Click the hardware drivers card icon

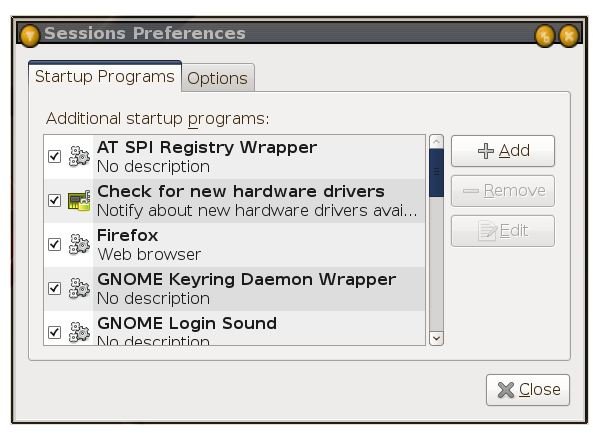pyautogui.click(x=79, y=200)
